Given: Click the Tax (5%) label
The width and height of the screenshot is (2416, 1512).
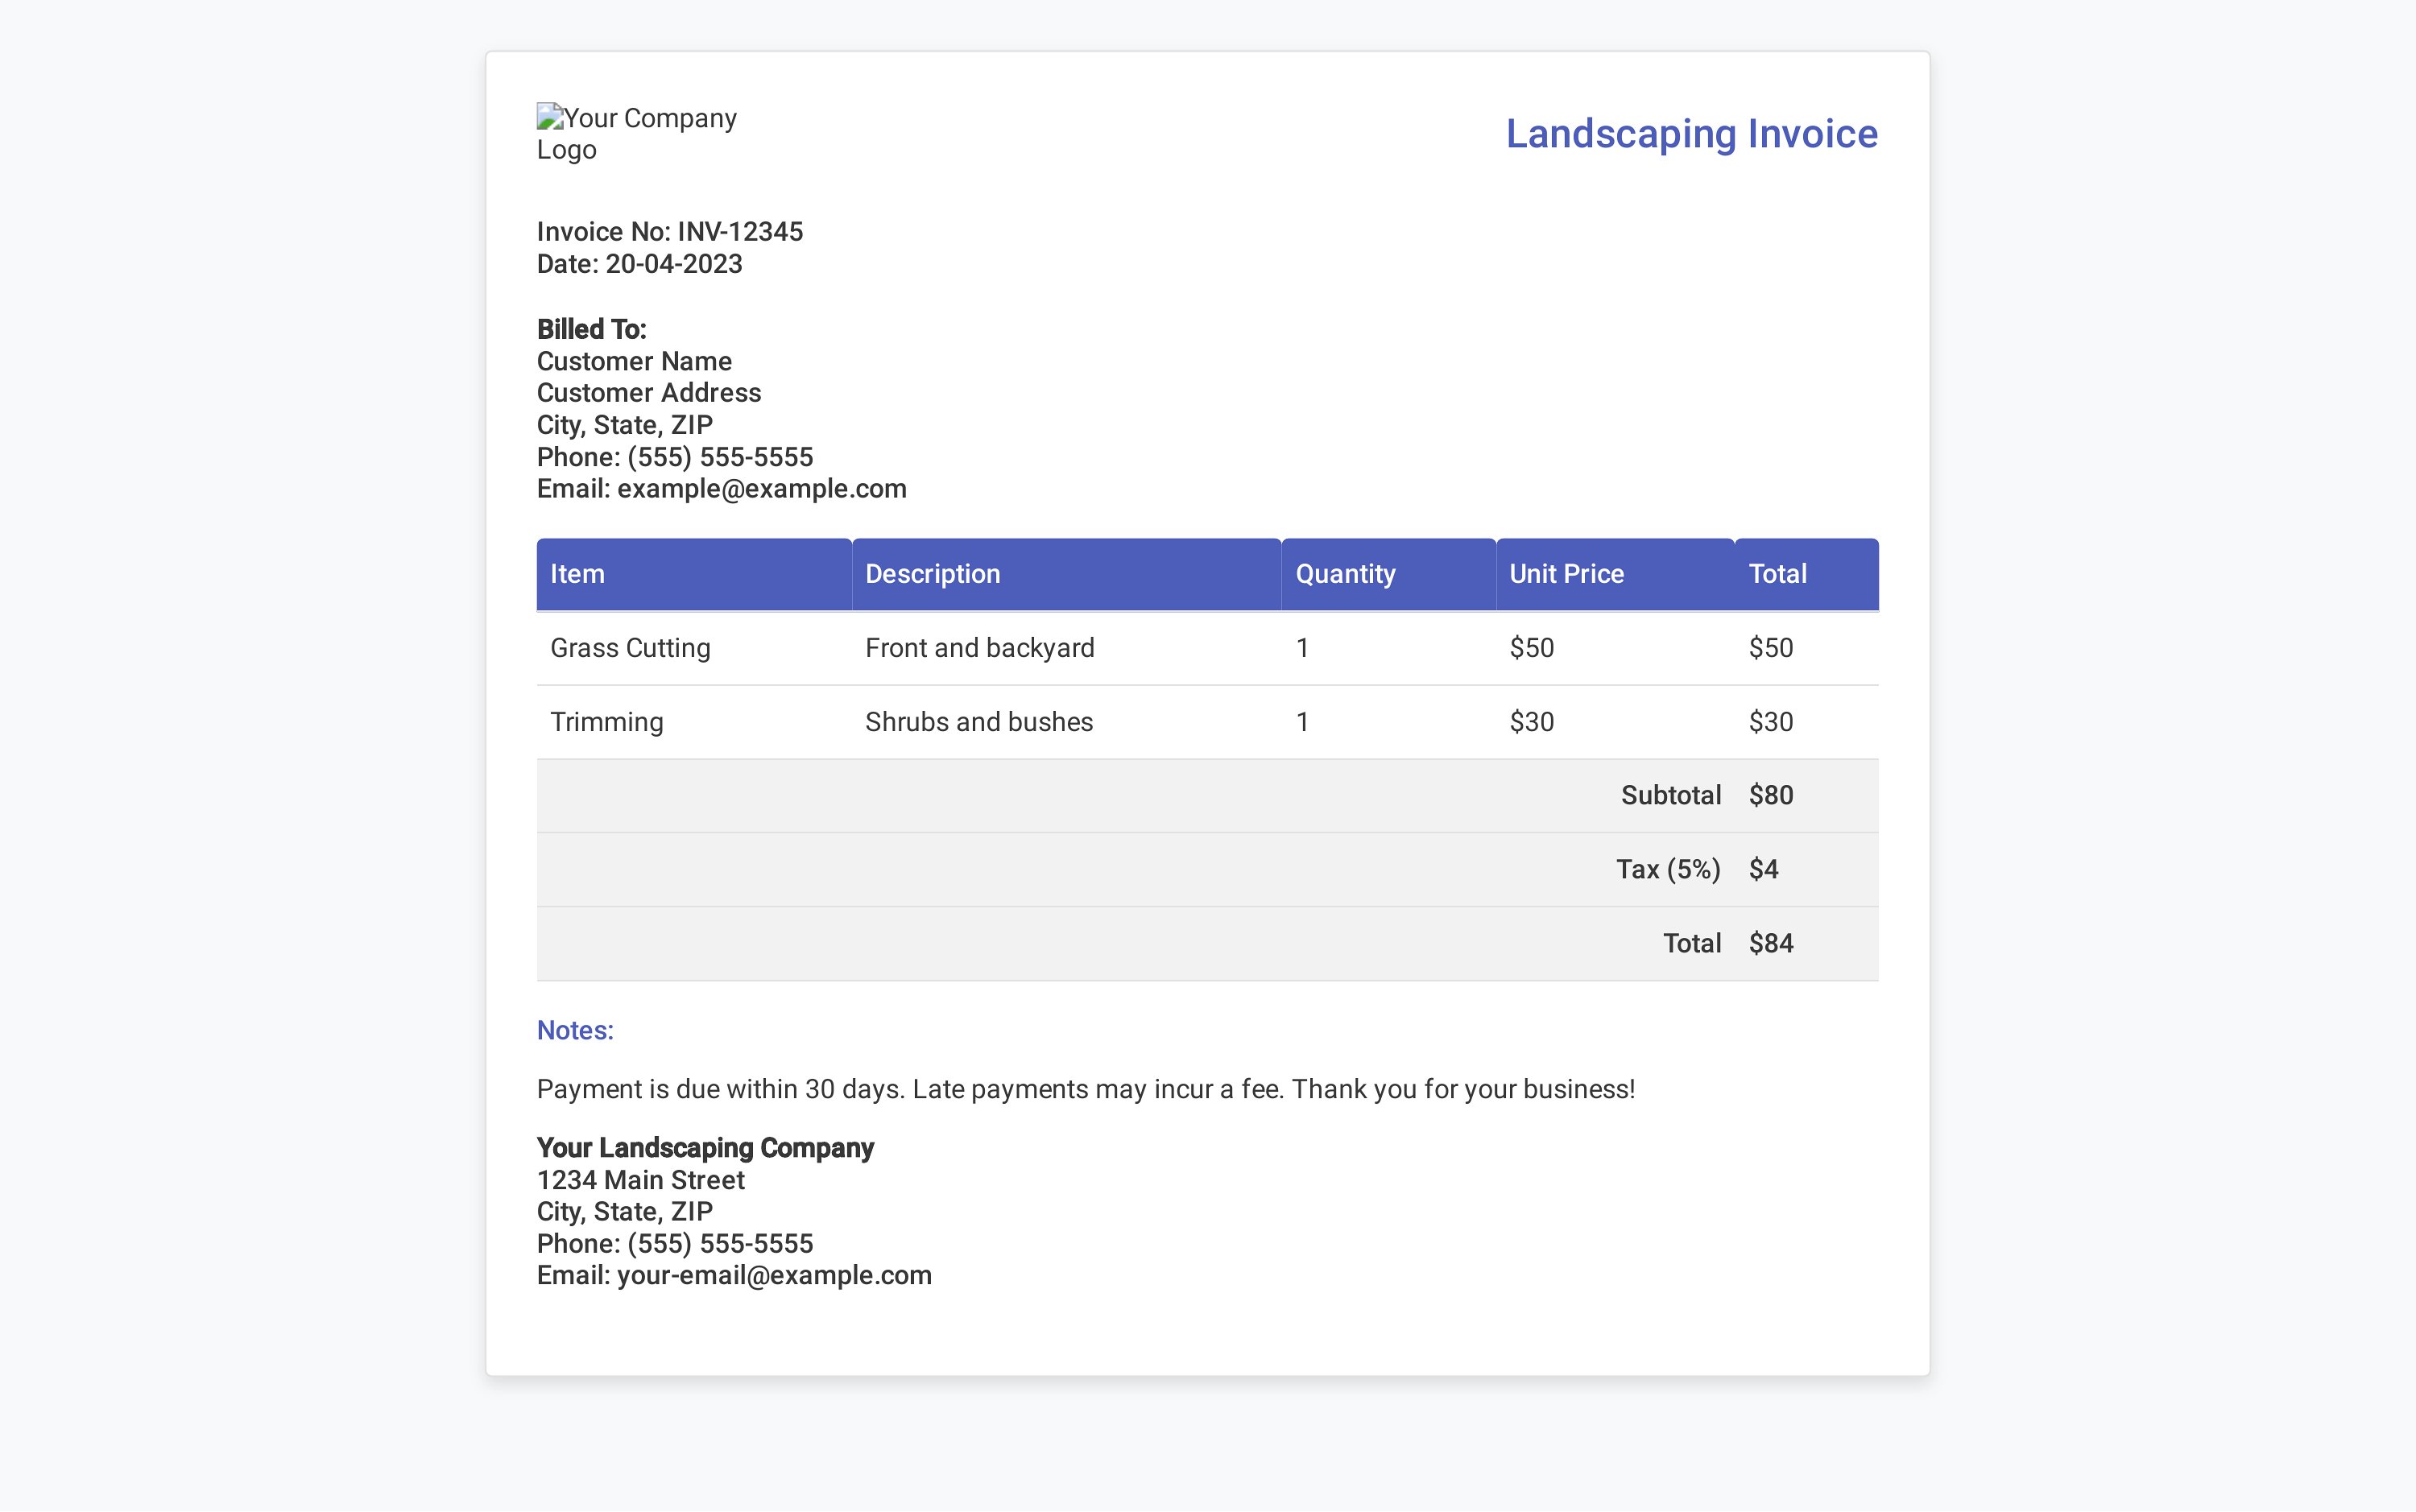Looking at the screenshot, I should 1669,870.
